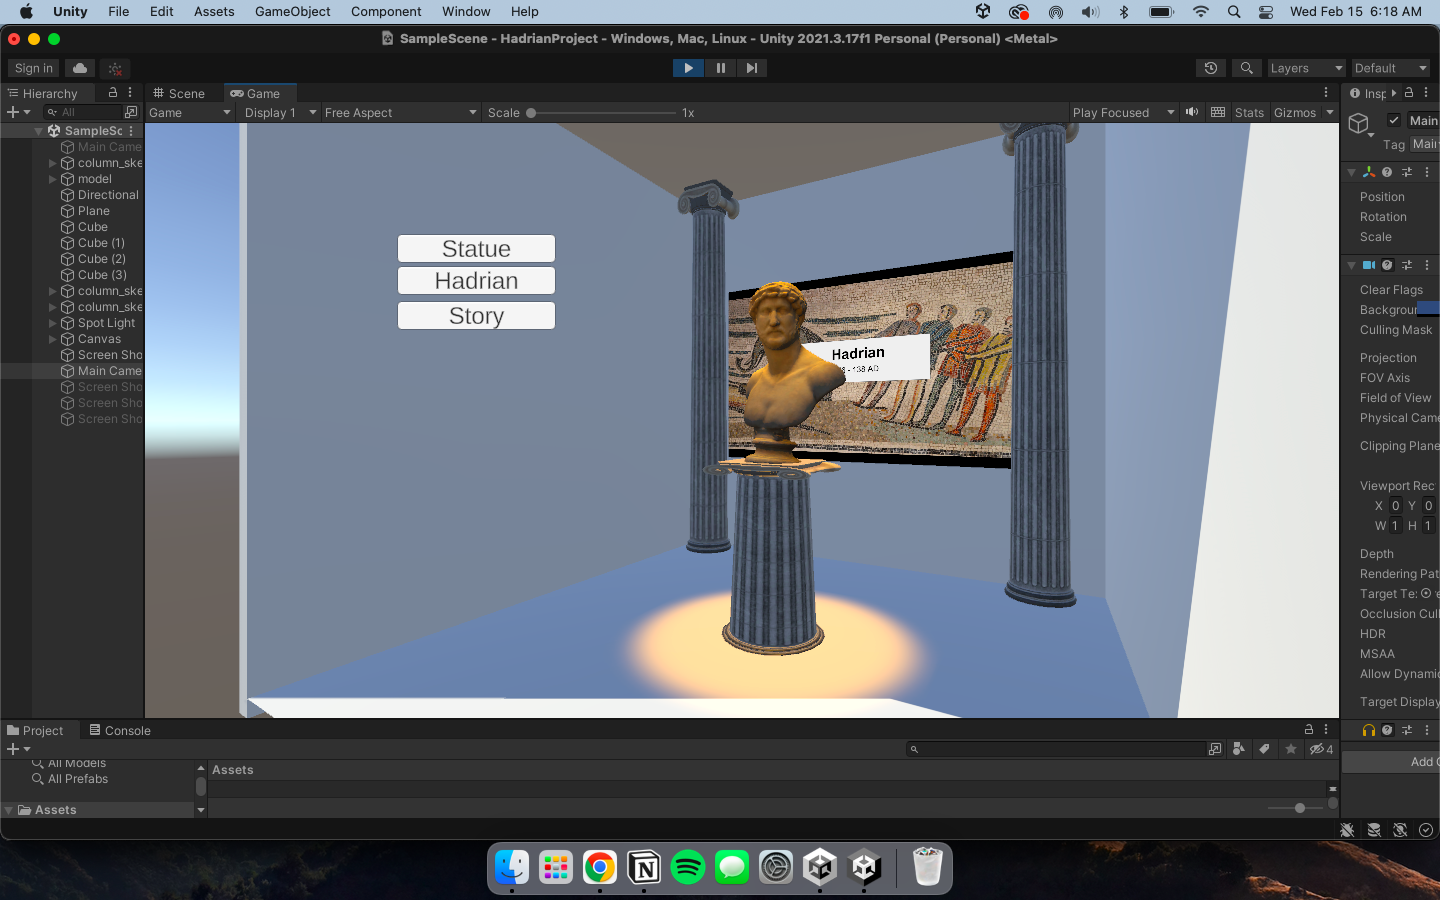The height and width of the screenshot is (900, 1440).
Task: Open version control settings icon
Action: click(x=115, y=68)
